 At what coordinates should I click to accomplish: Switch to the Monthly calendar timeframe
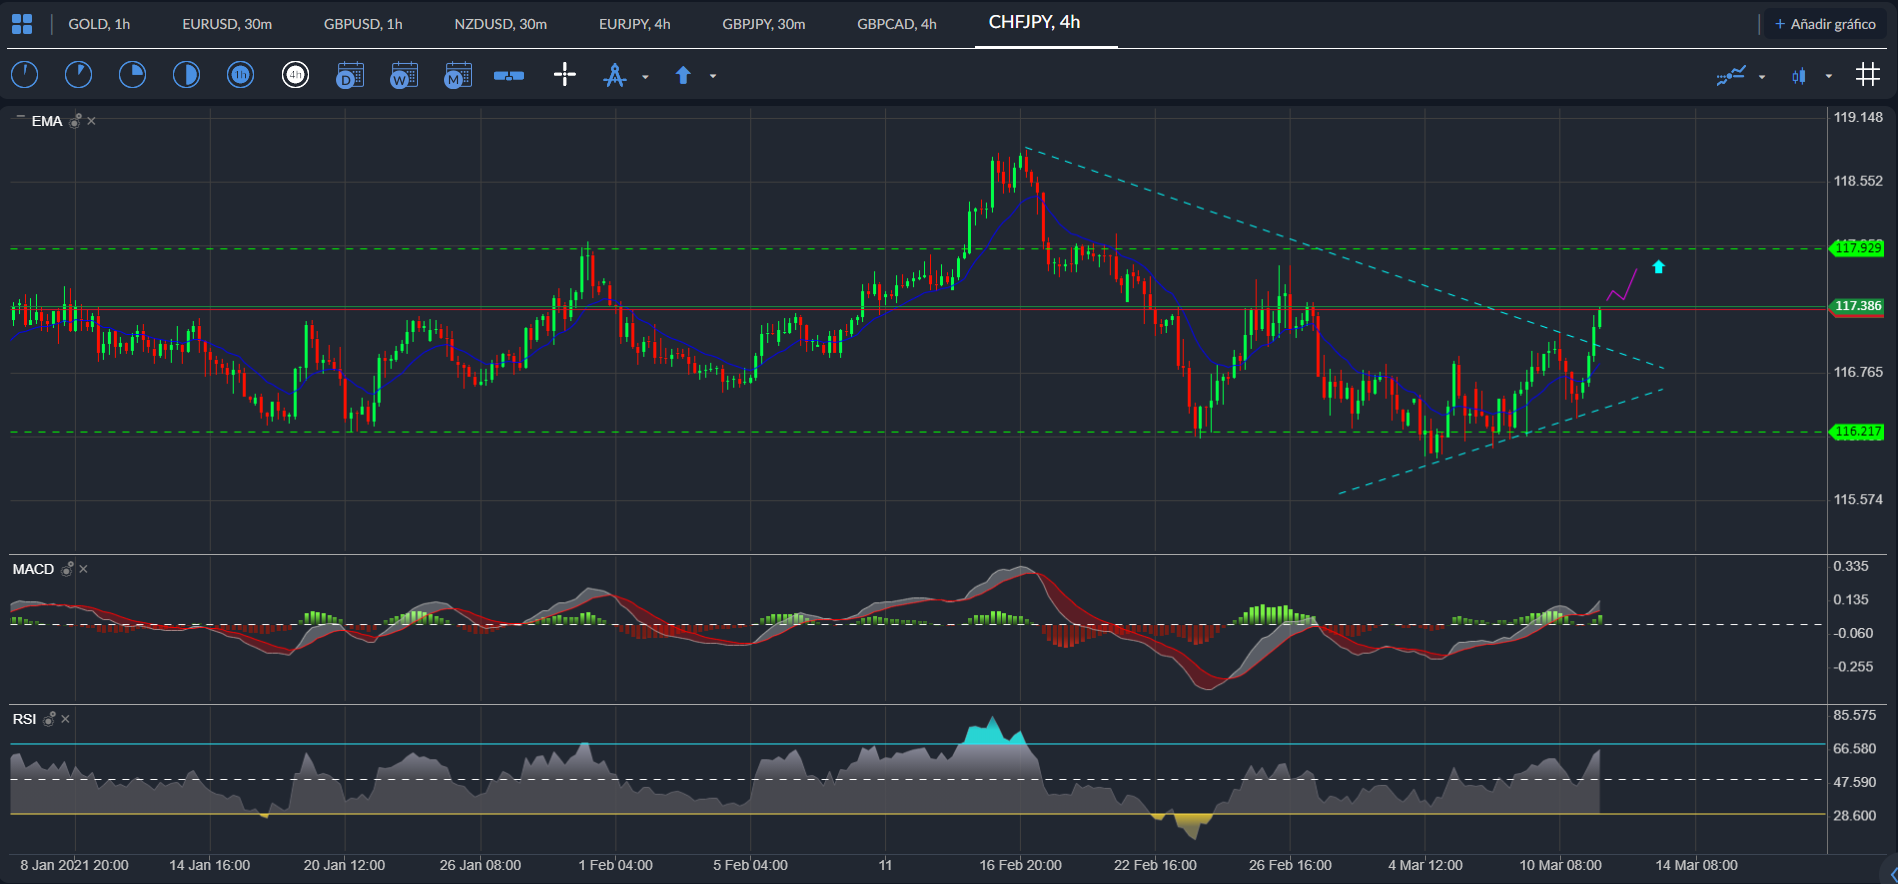pos(458,75)
